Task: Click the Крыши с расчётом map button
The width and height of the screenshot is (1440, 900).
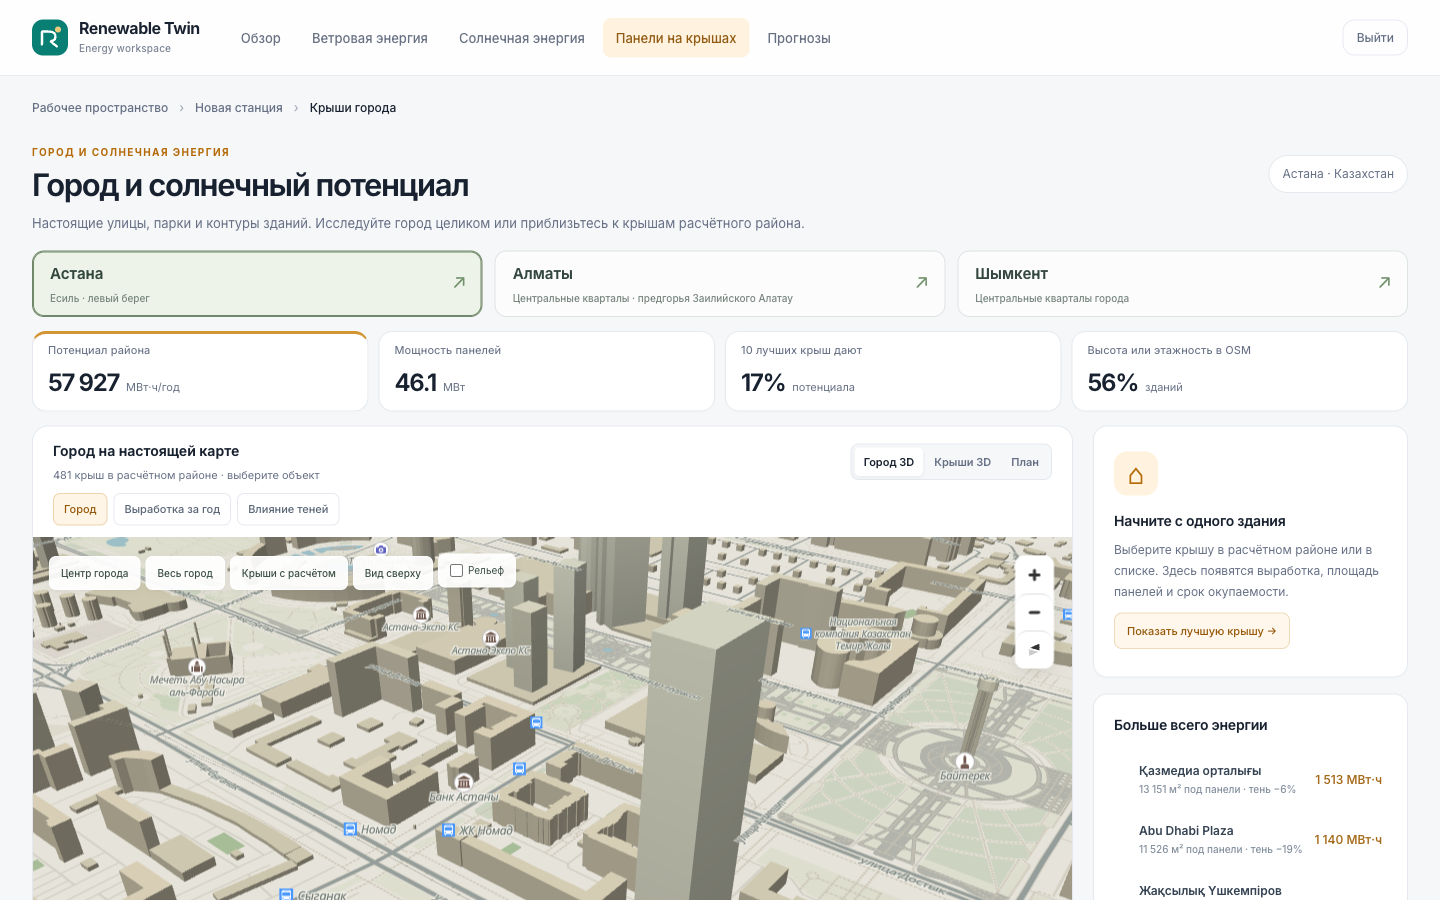Action: [289, 573]
